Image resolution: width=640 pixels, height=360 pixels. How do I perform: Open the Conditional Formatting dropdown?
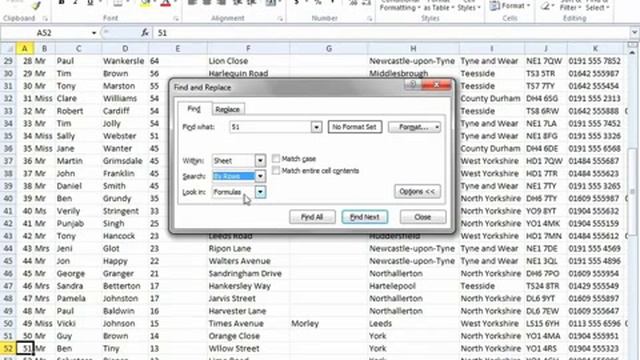(400, 6)
